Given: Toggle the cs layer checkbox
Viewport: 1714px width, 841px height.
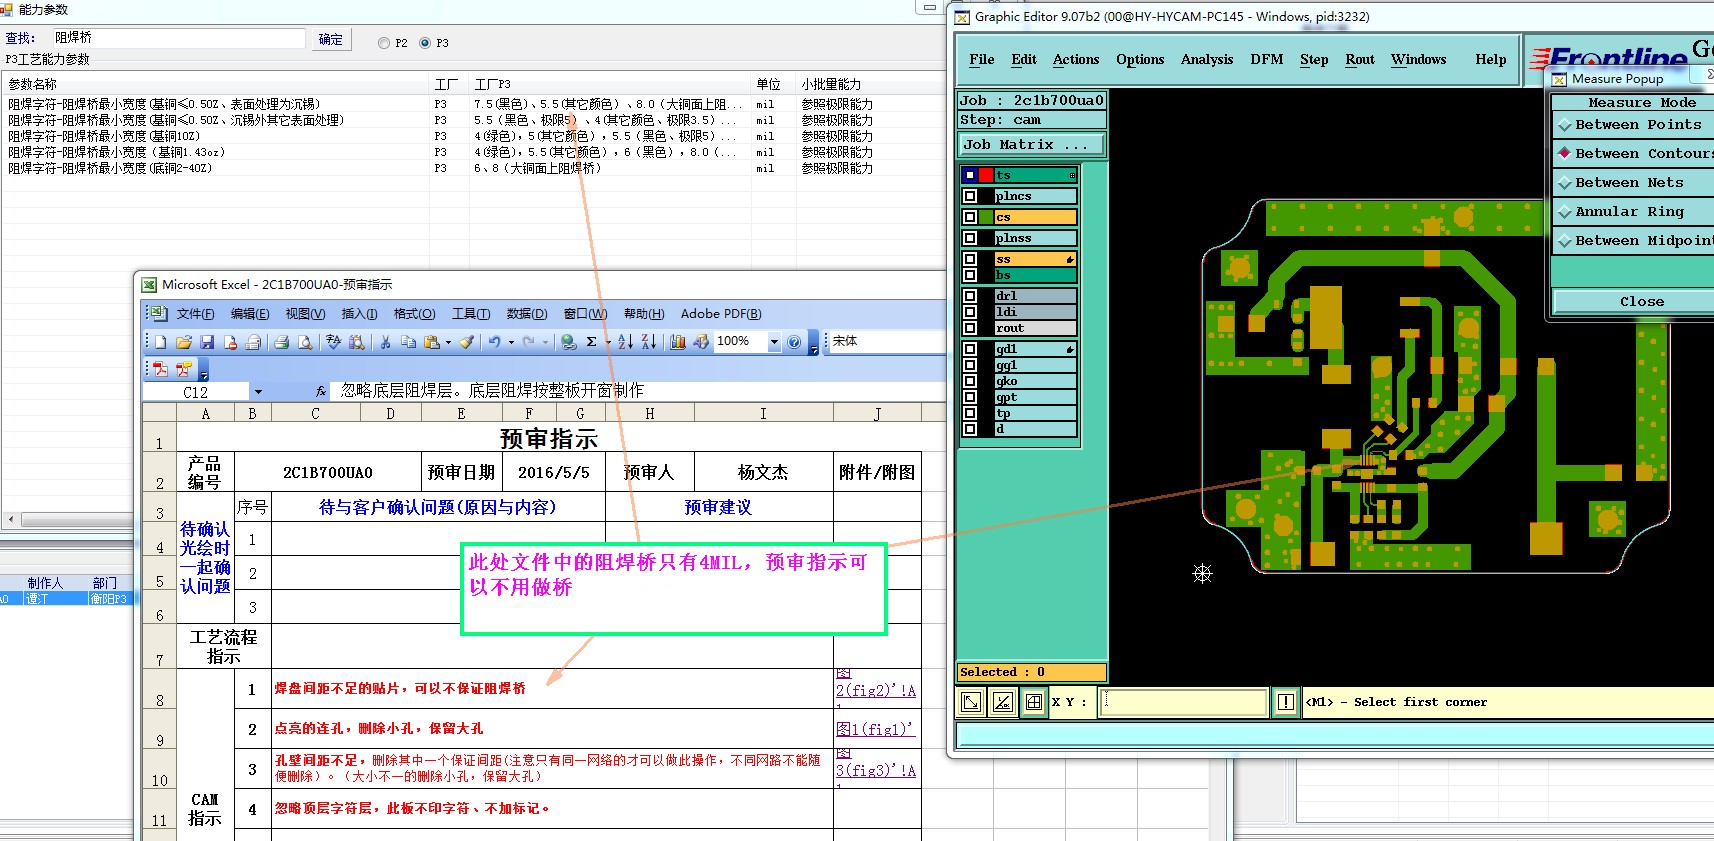Looking at the screenshot, I should coord(970,217).
